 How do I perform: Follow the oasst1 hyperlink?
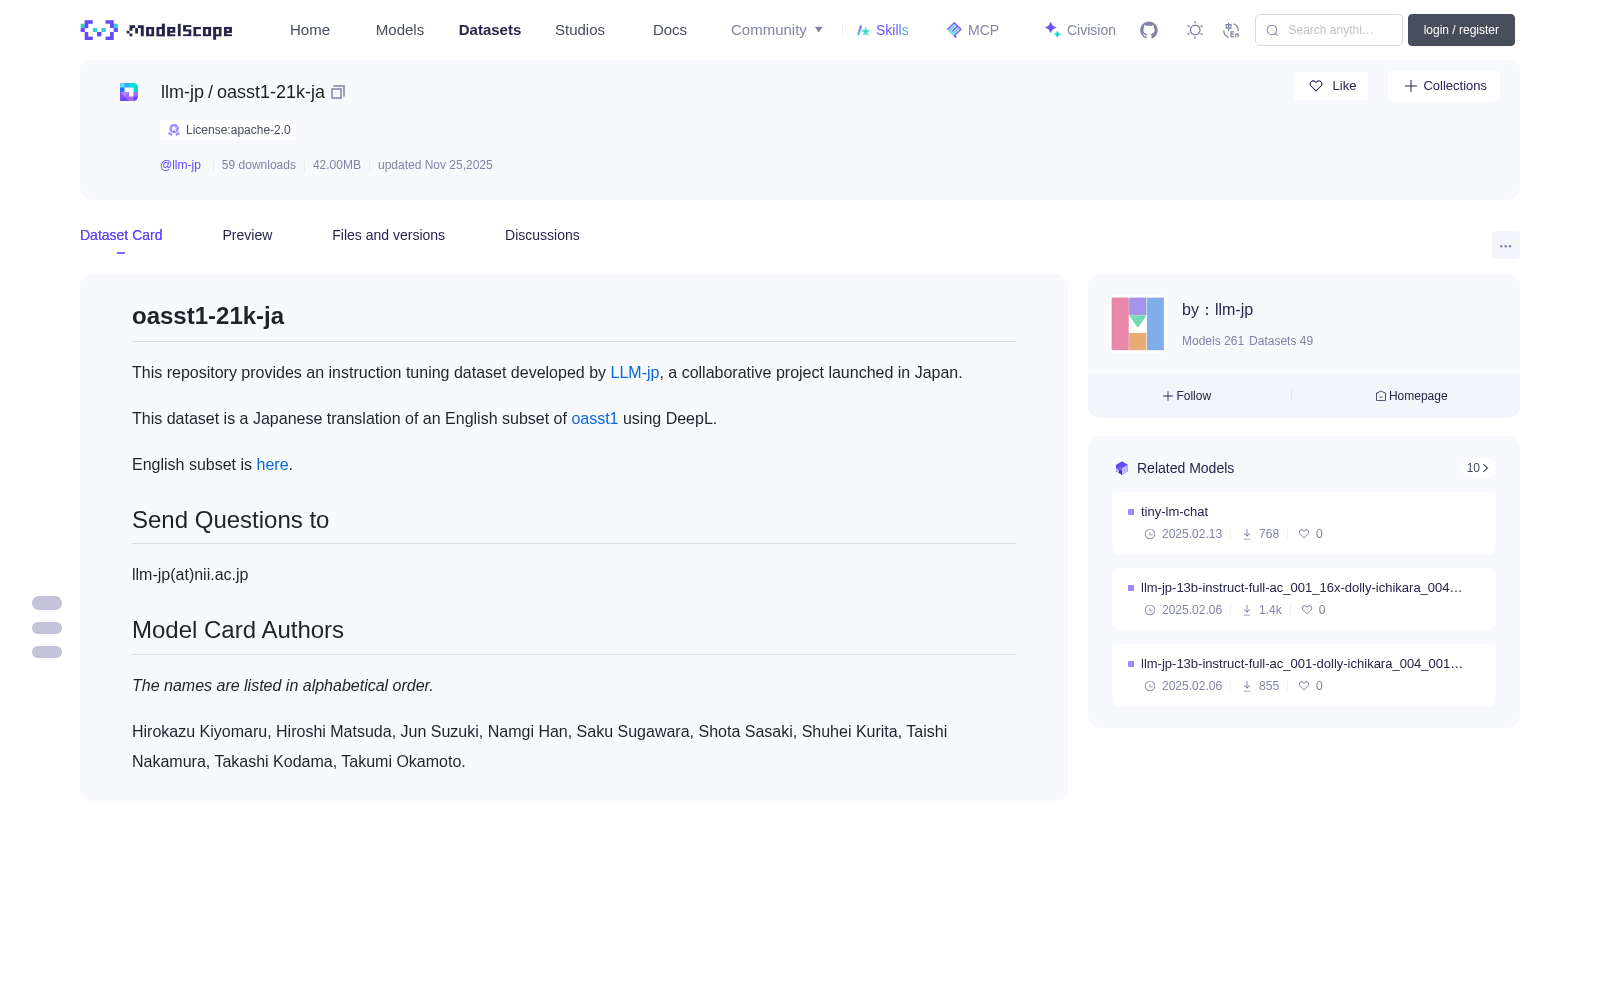[x=595, y=418]
